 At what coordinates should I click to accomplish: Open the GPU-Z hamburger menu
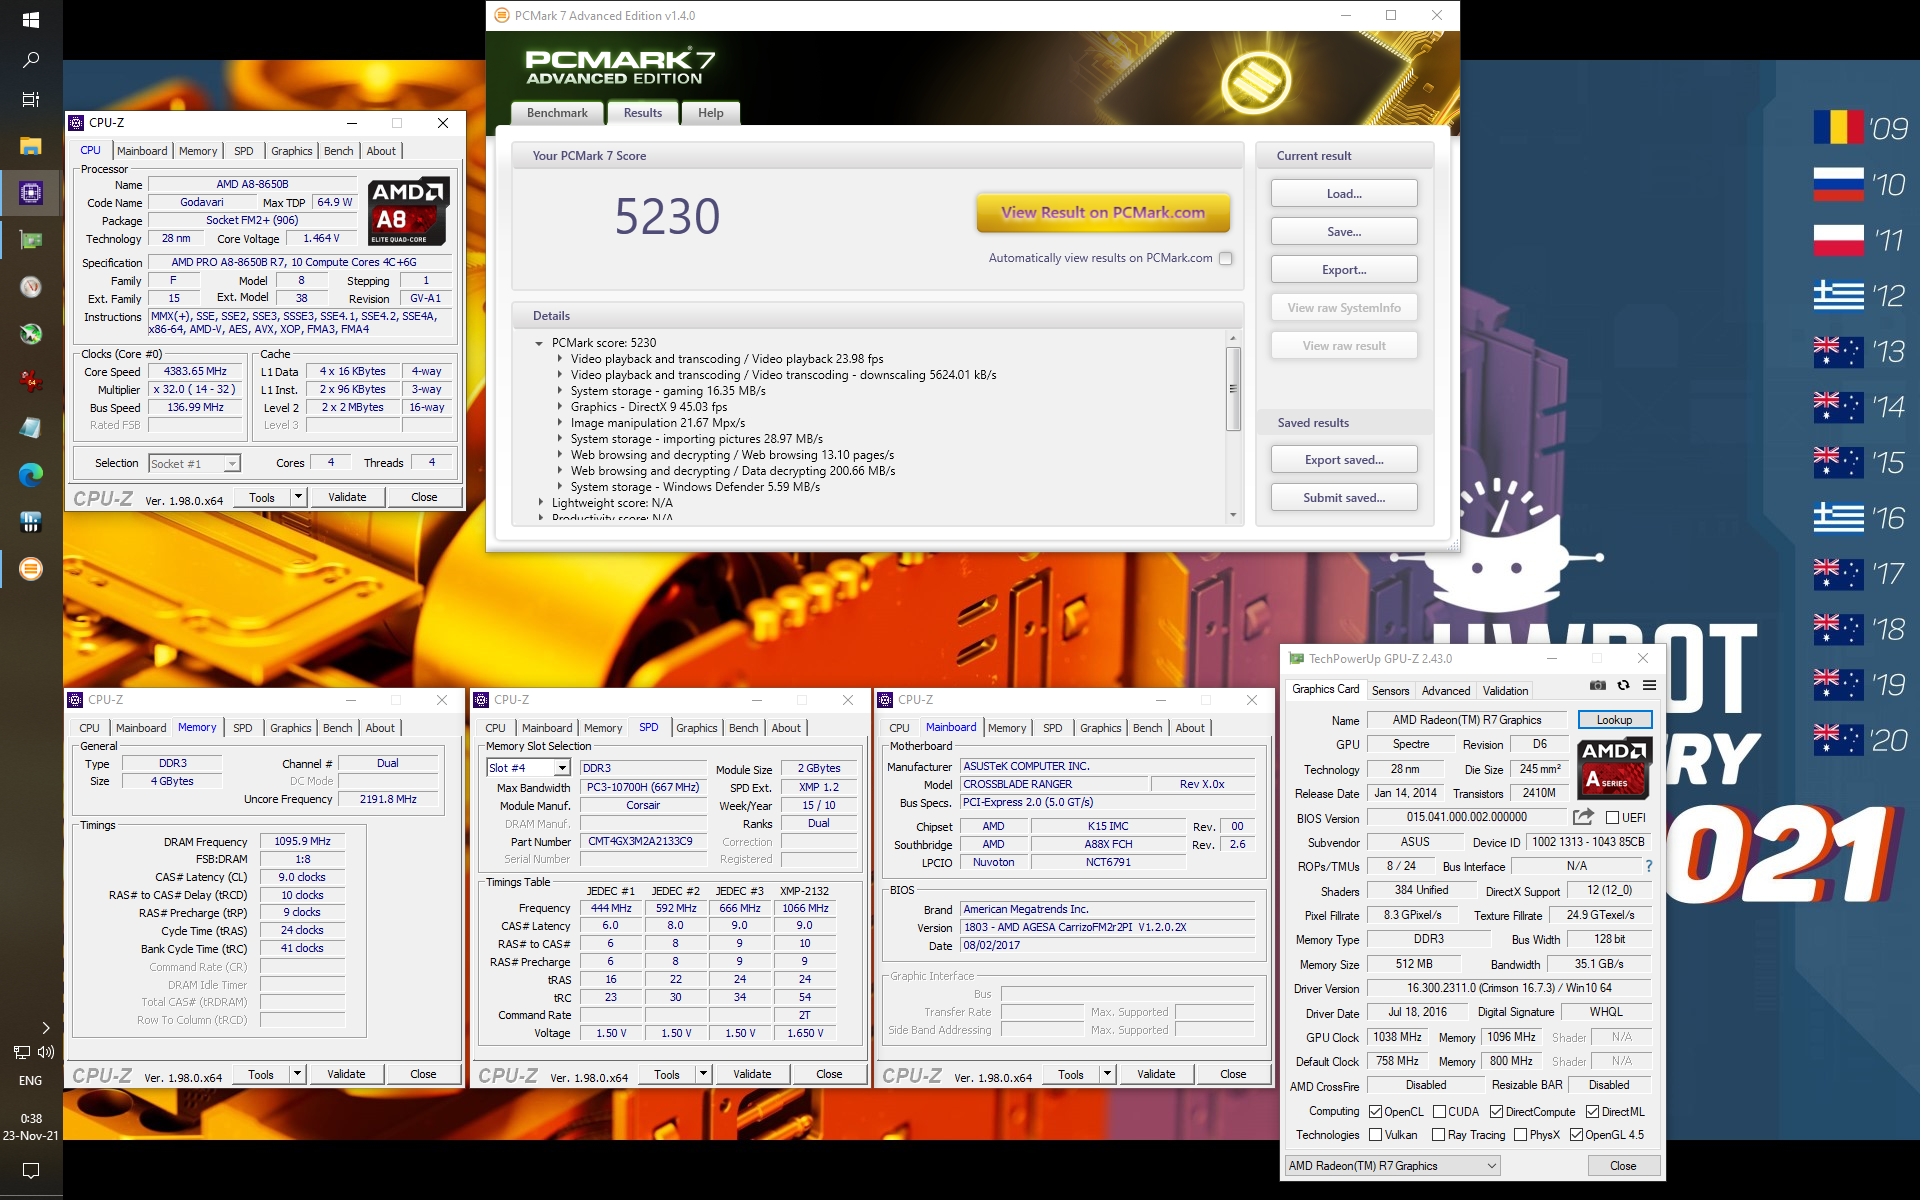pos(1649,685)
